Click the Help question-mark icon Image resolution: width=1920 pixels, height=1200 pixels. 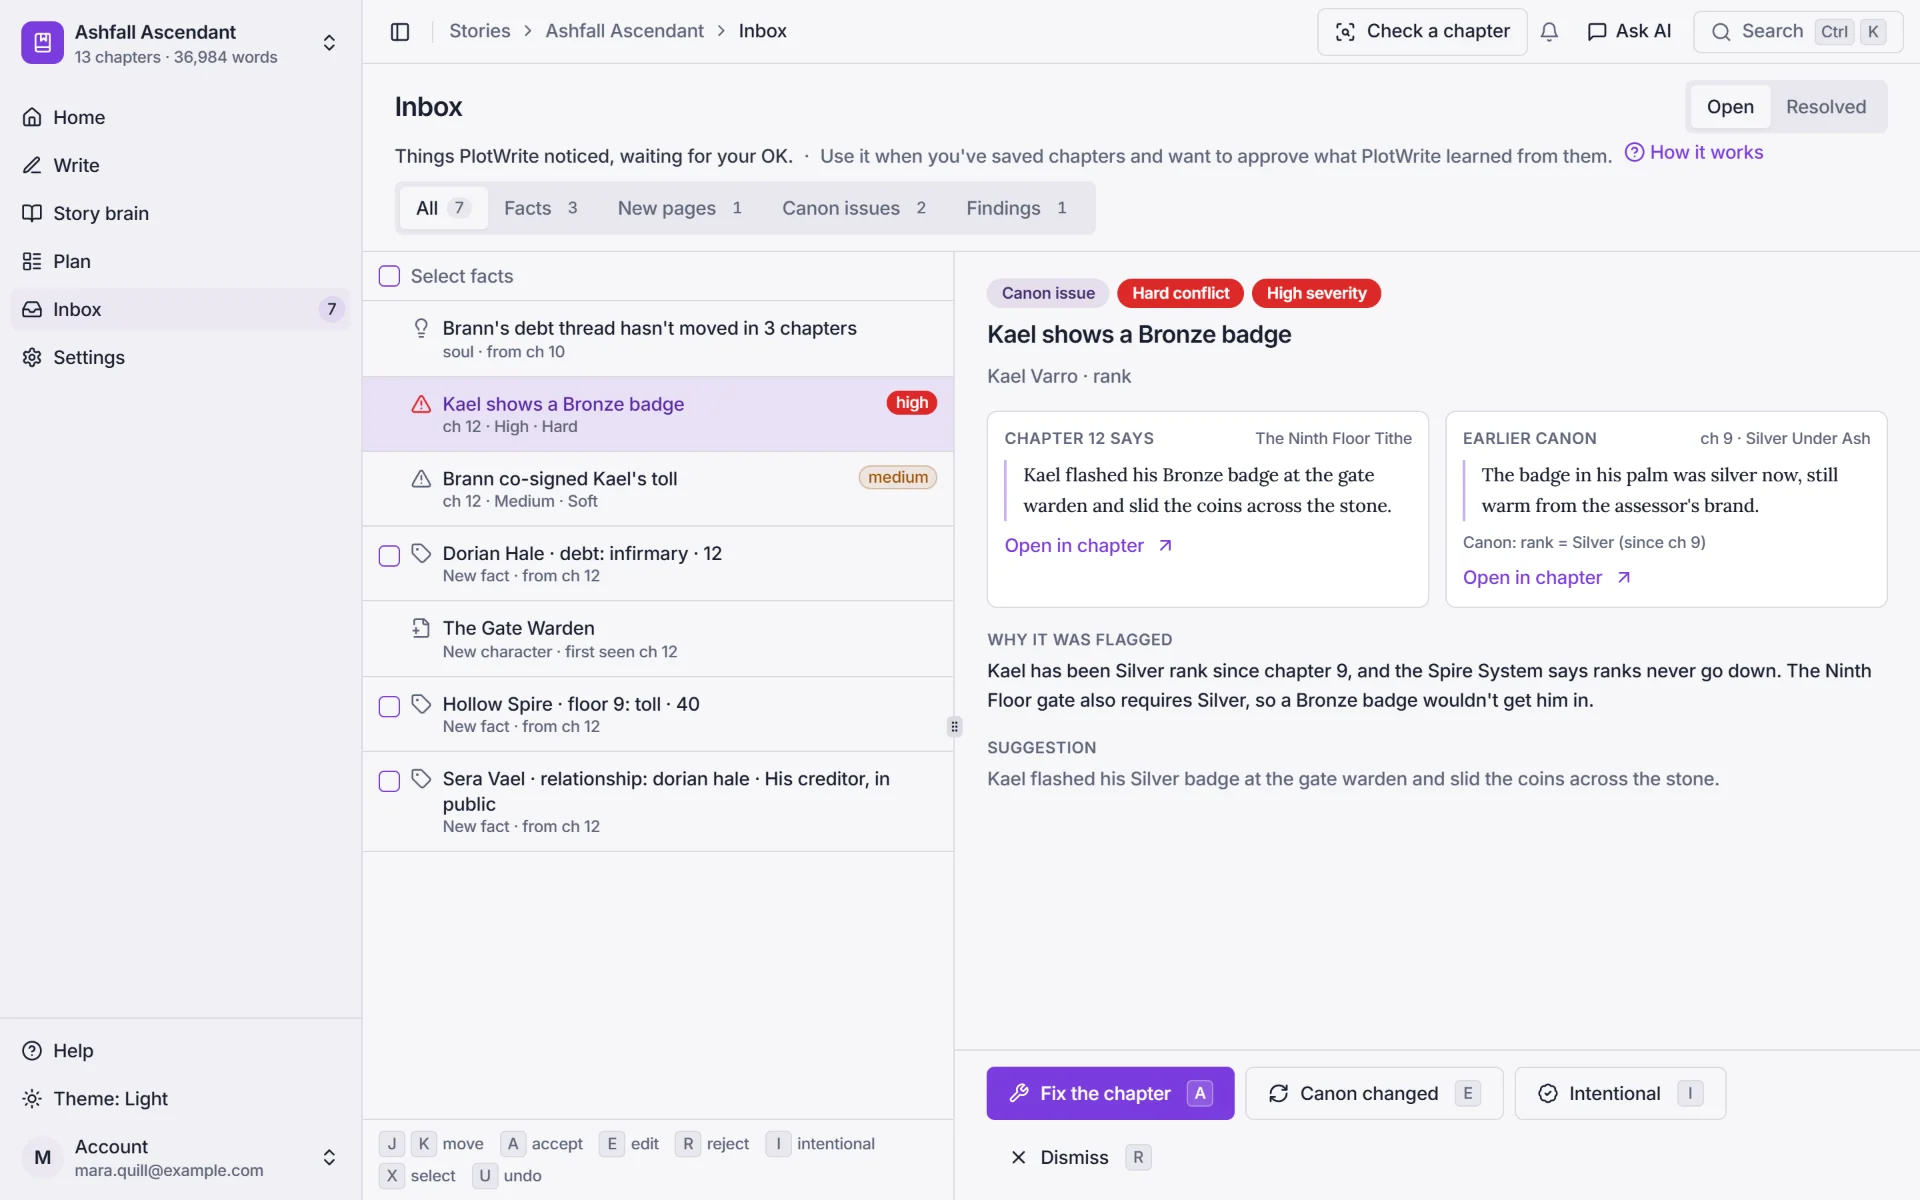(x=32, y=1051)
